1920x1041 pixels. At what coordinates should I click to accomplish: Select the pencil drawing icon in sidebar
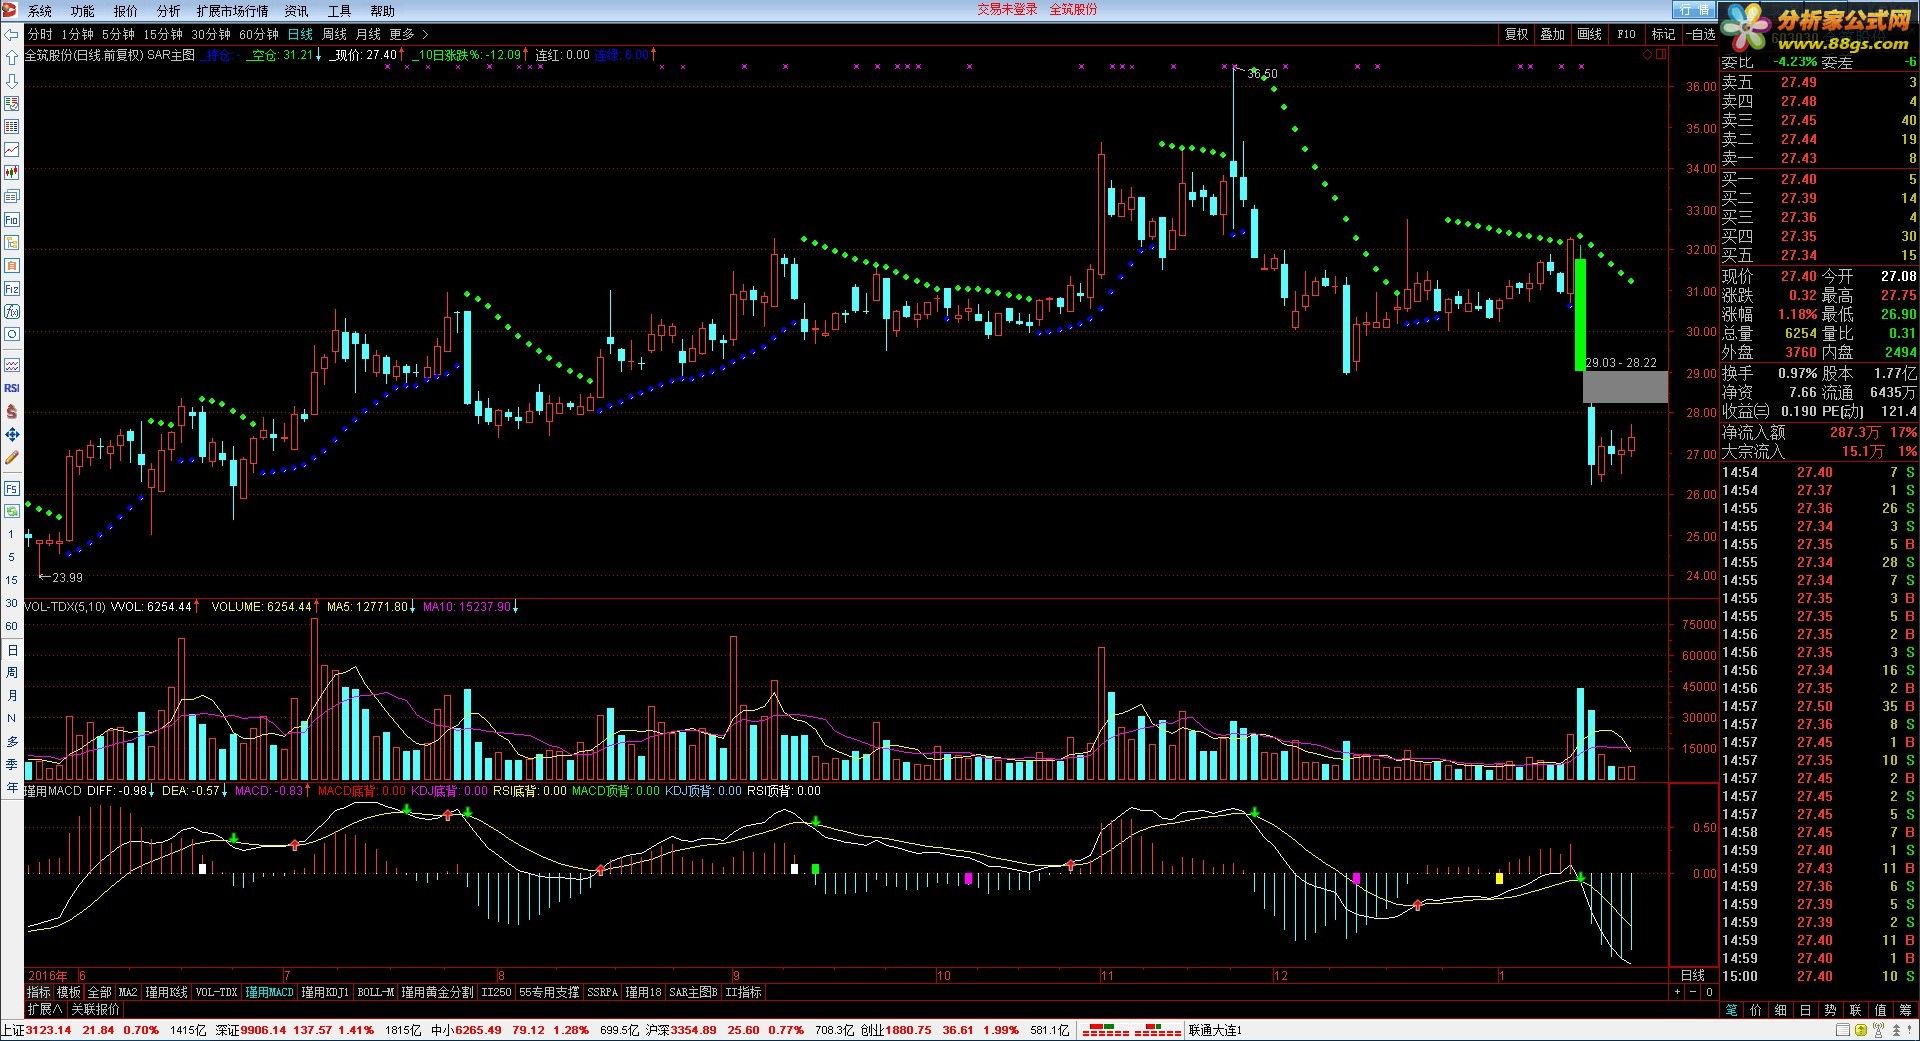click(12, 457)
